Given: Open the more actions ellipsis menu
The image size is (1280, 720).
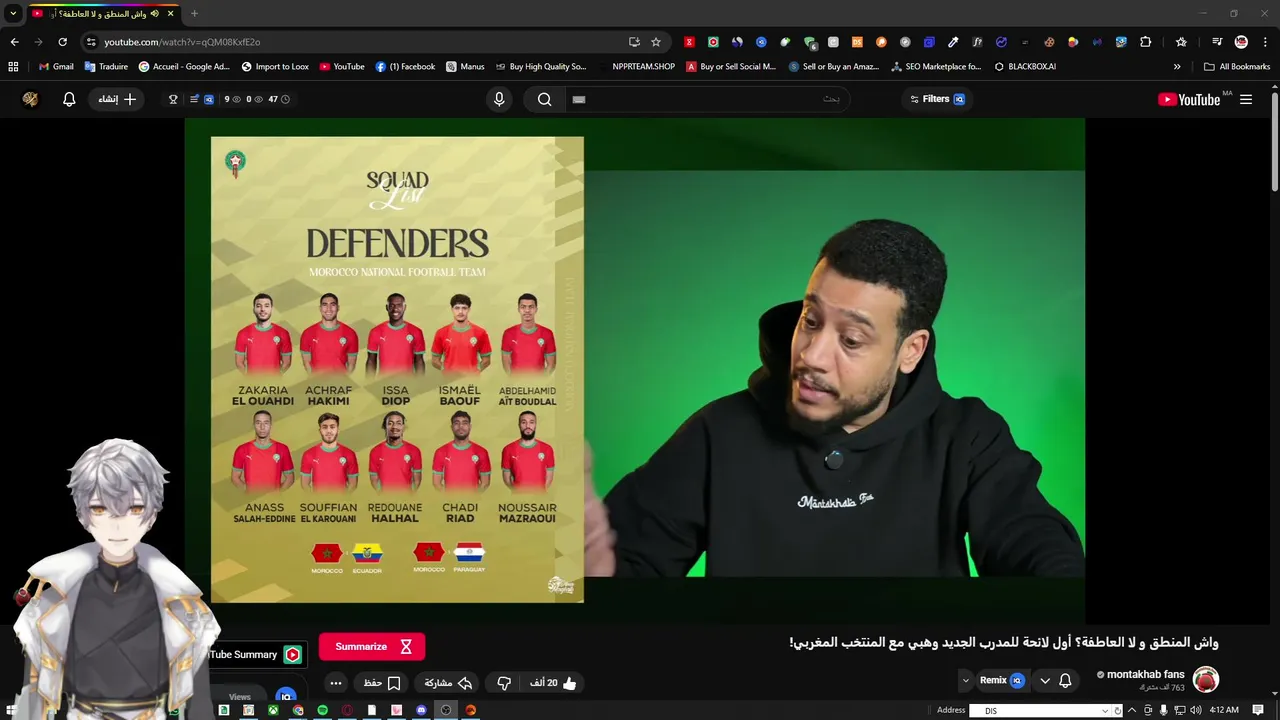Looking at the screenshot, I should coord(336,683).
